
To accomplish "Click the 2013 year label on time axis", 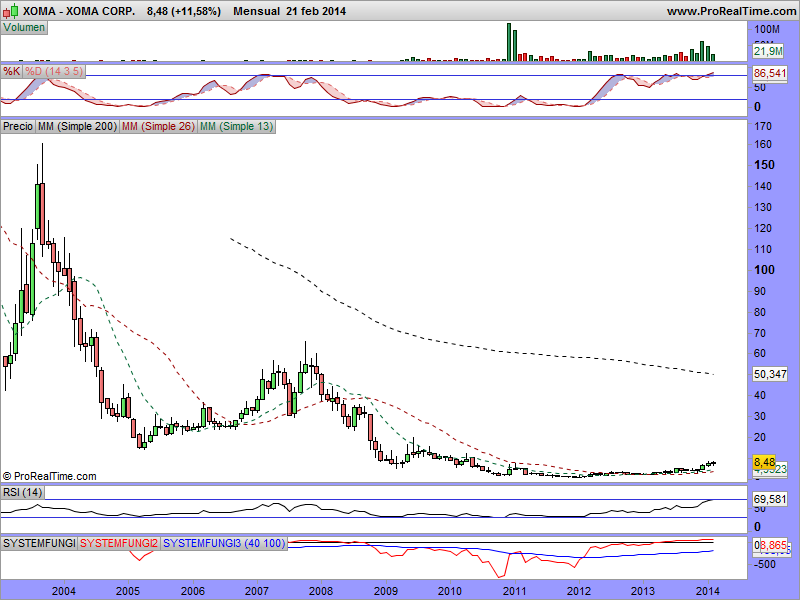I will click(x=644, y=591).
